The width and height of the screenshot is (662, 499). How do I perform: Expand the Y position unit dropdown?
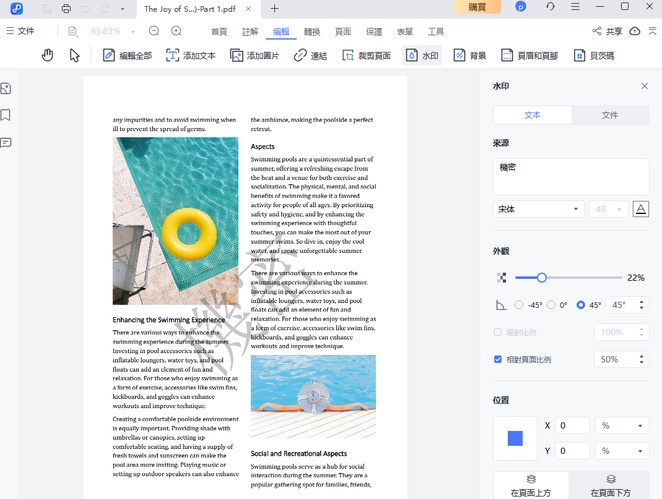click(622, 451)
